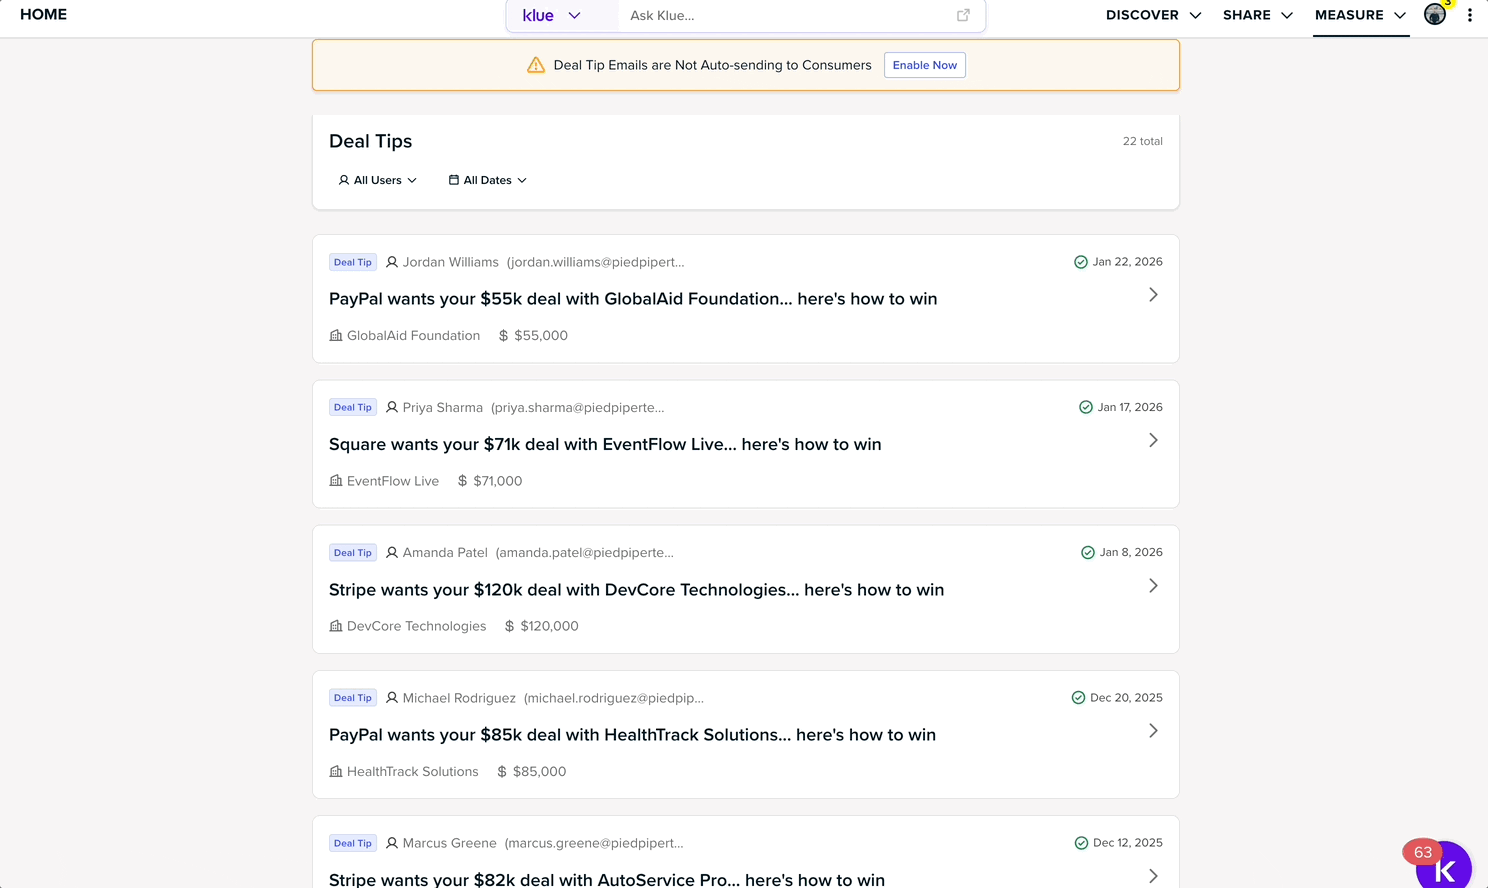Viewport: 1488px width, 888px height.
Task: Open Stripe $120k DevCore Technologies deal tip
Action: [636, 590]
